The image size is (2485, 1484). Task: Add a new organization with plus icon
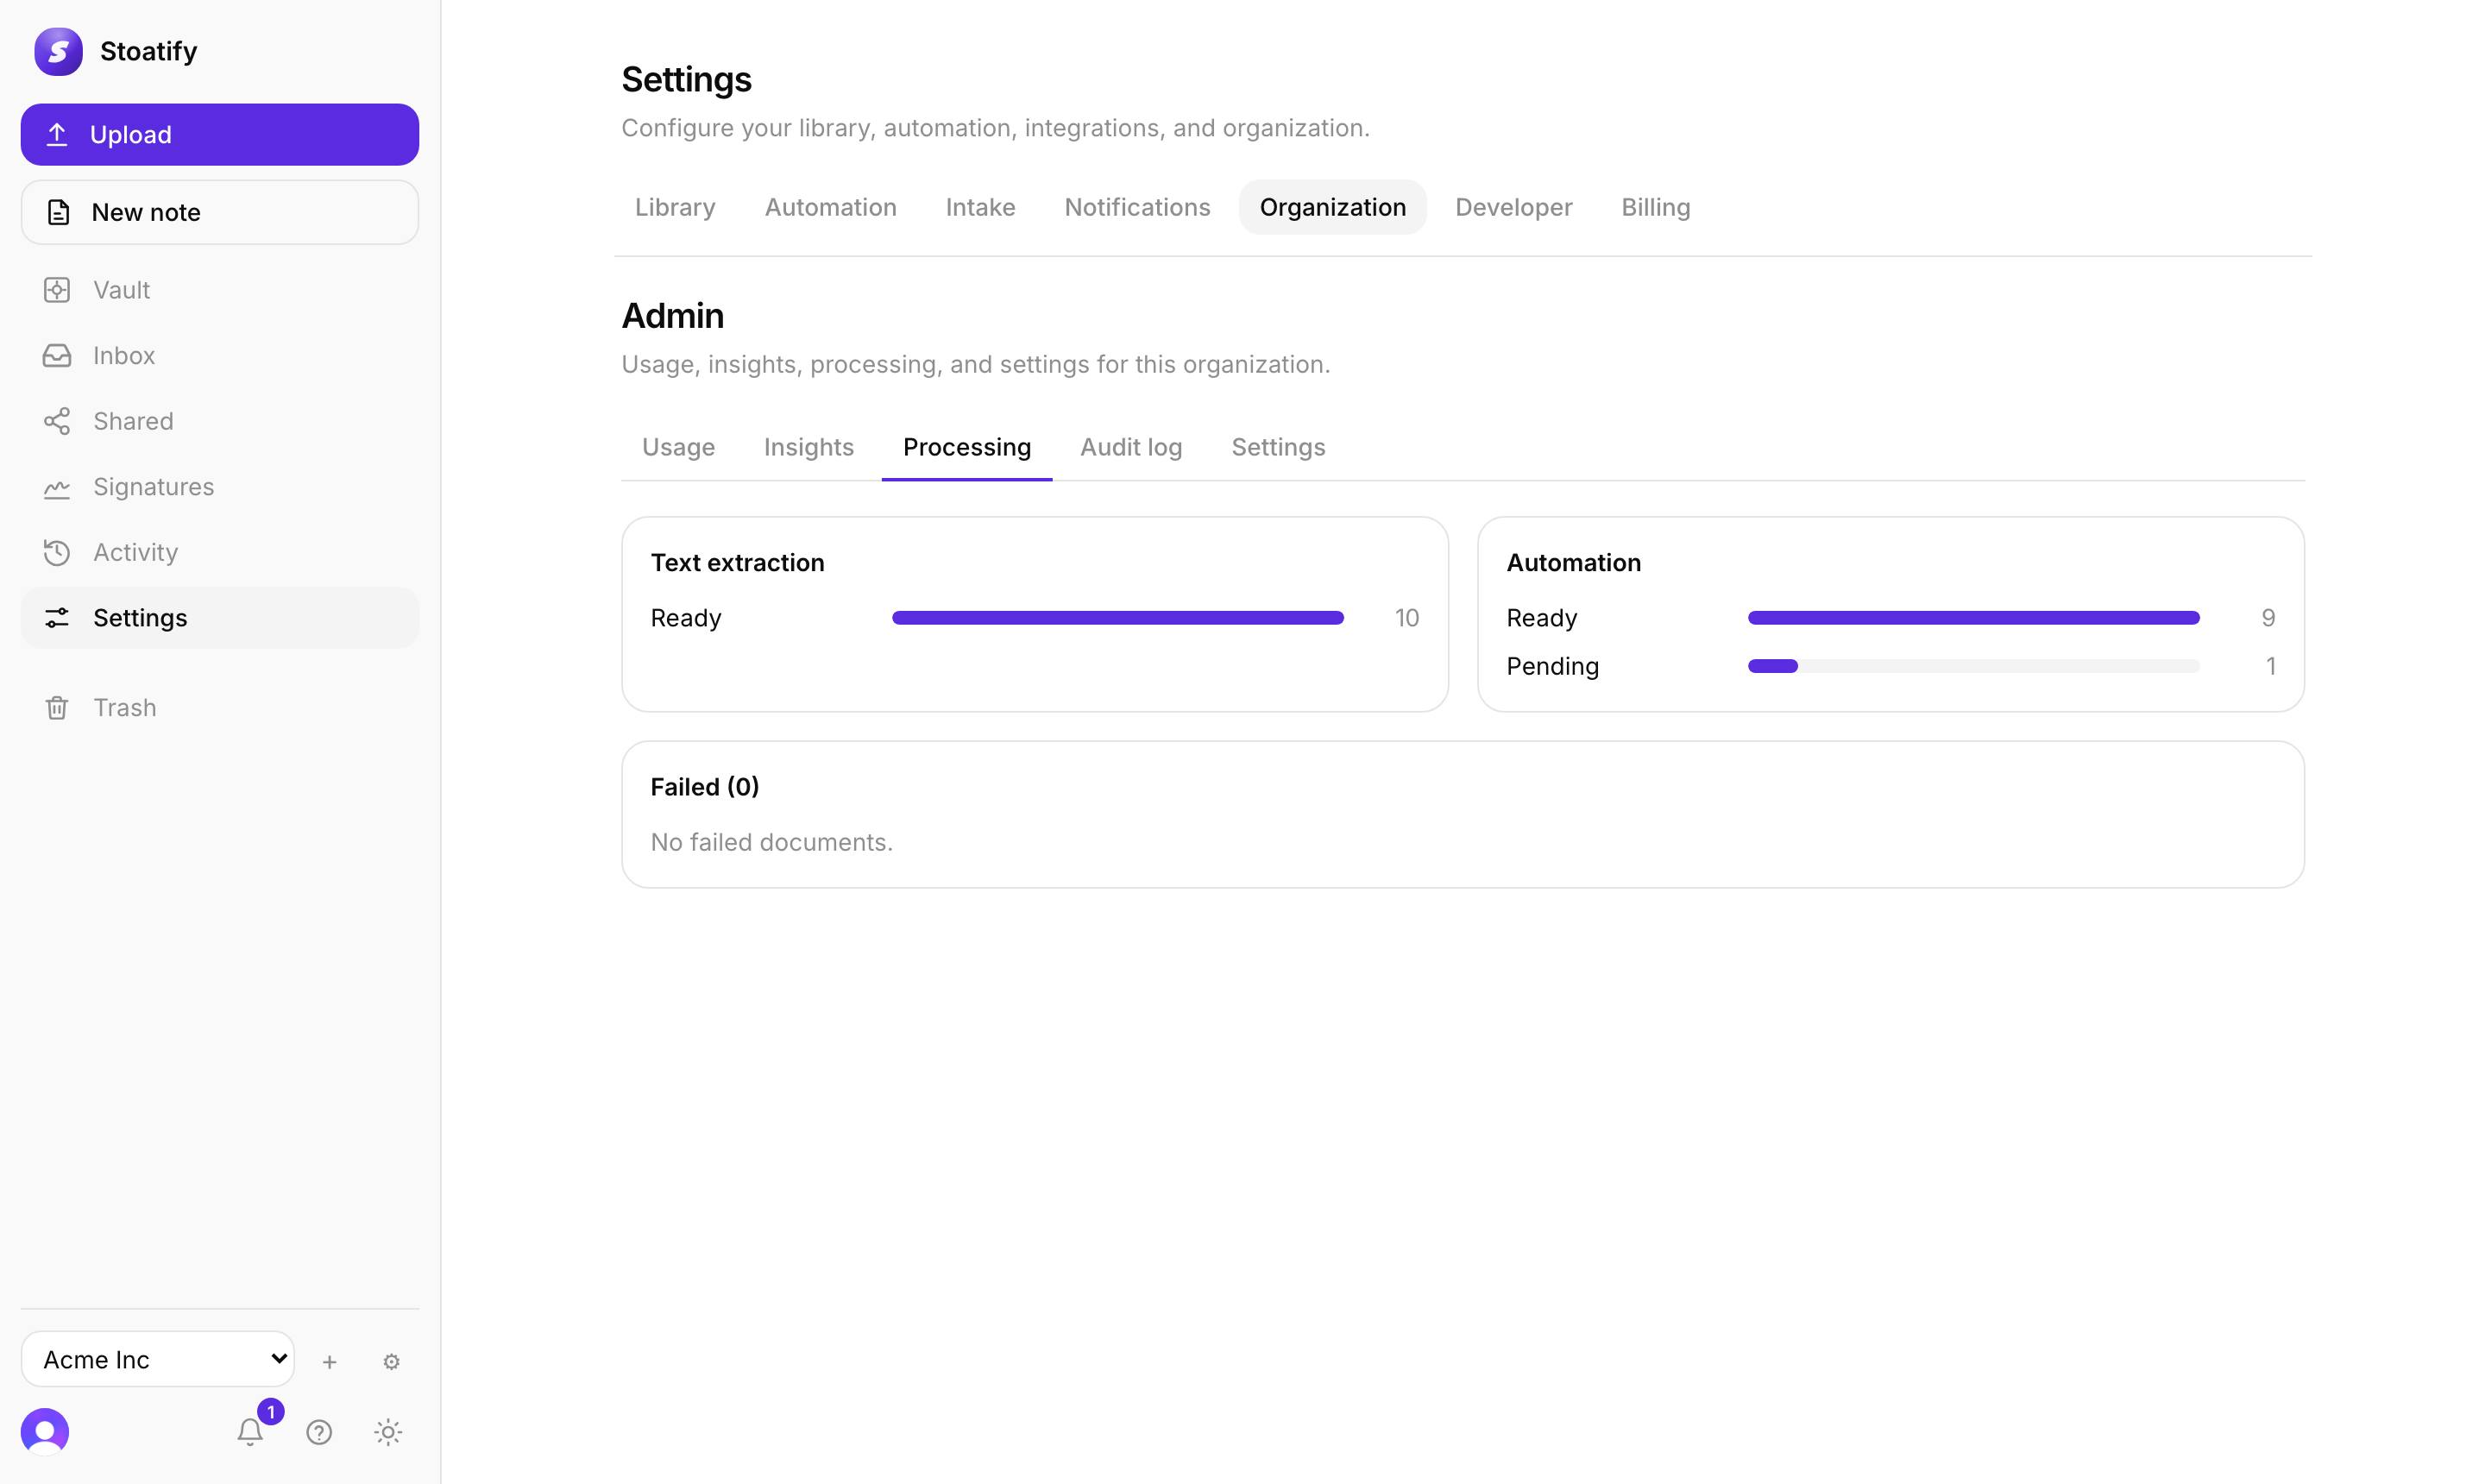coord(329,1361)
